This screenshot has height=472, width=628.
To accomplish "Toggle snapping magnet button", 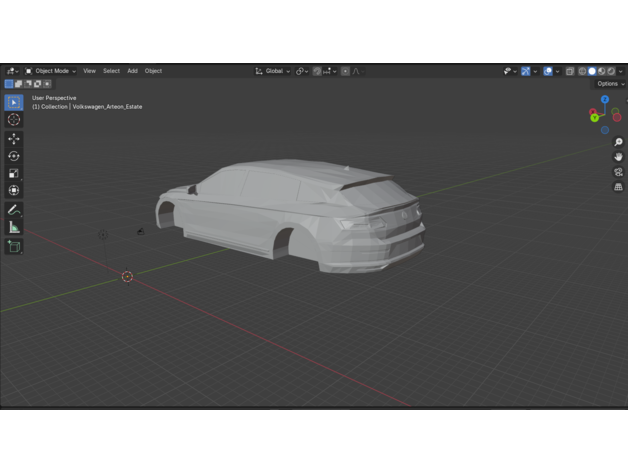I will pos(318,71).
